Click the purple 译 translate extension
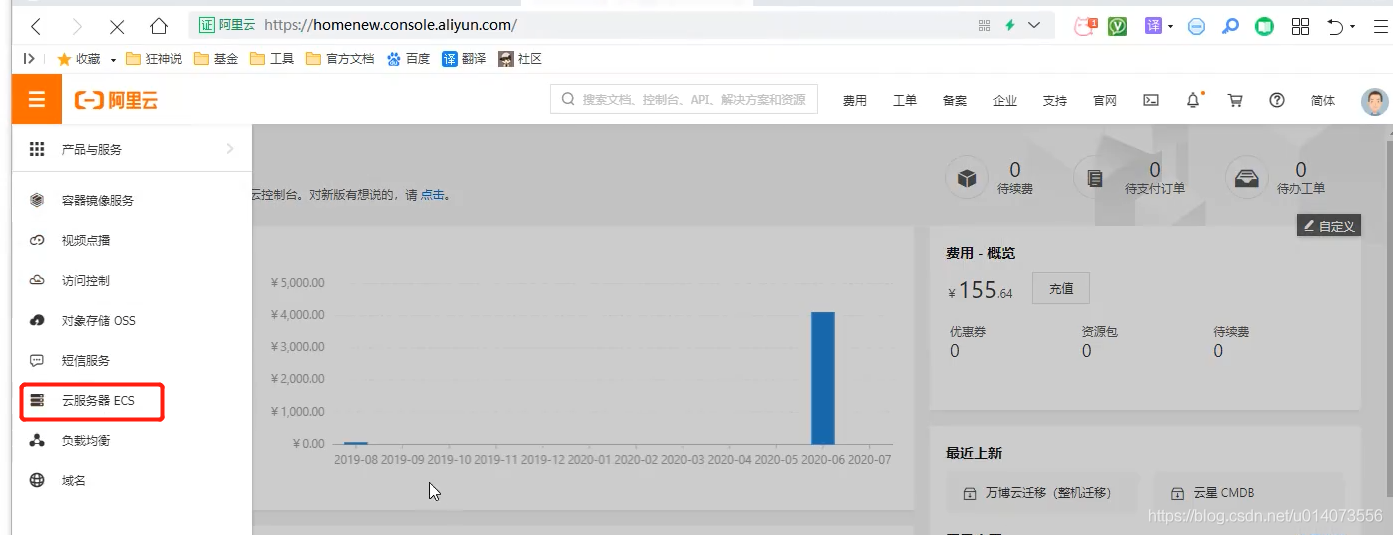Viewport: 1393px width, 535px height. pos(1153,26)
